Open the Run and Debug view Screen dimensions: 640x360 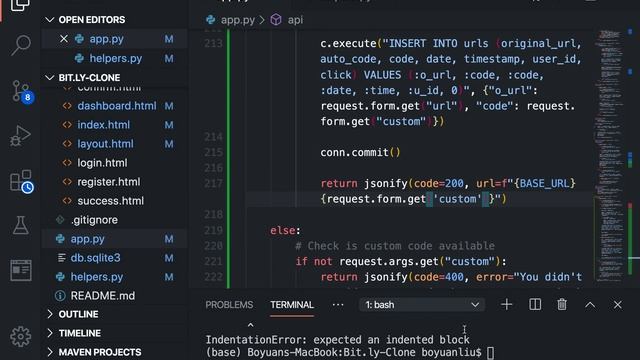click(x=20, y=136)
